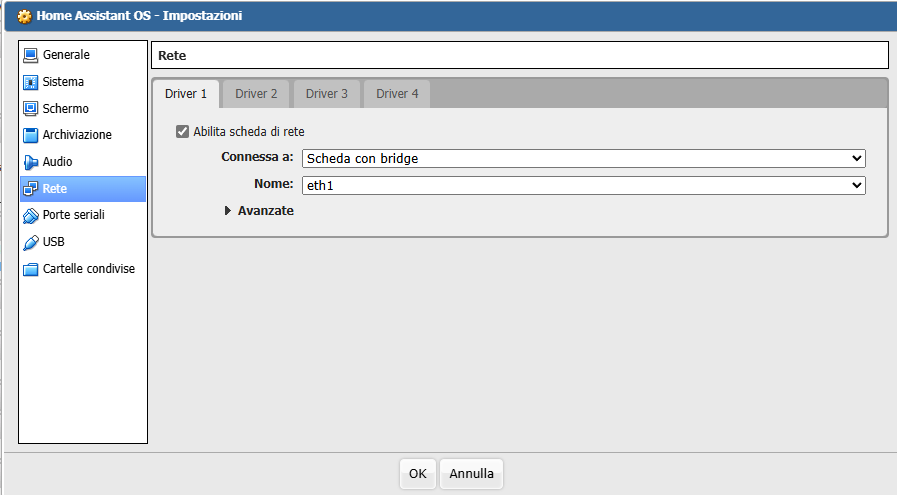
Task: Click the Rete network icon
Action: 30,189
